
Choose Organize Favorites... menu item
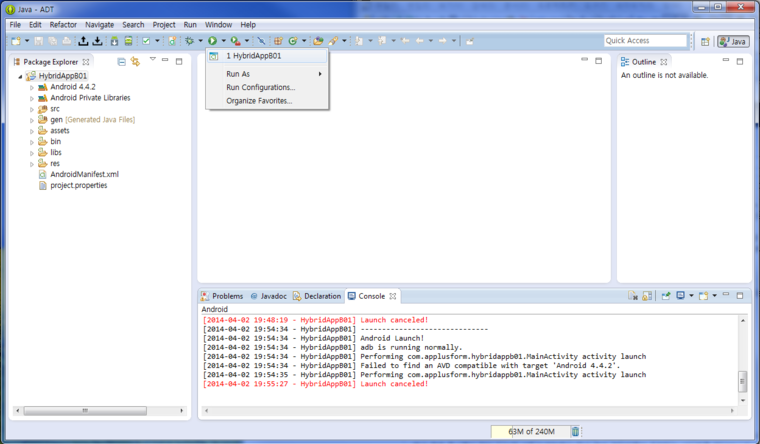[x=267, y=101]
